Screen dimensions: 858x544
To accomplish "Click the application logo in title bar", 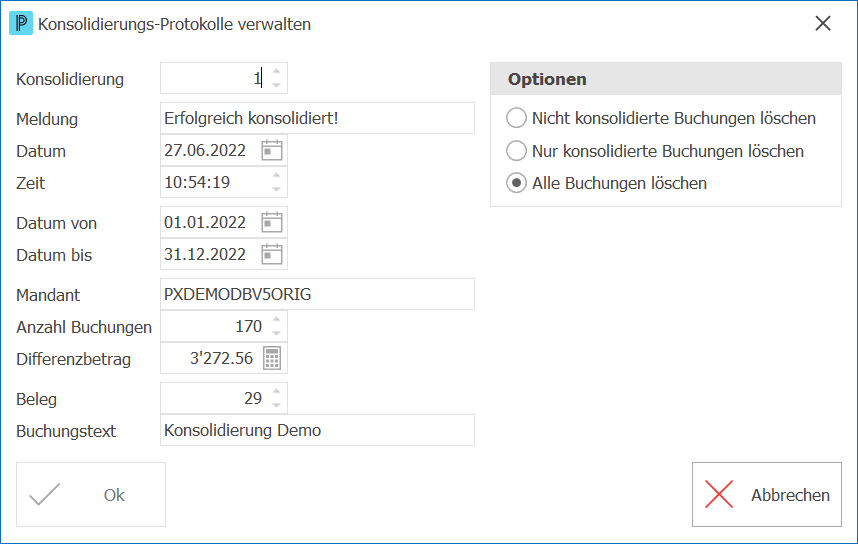I will [21, 24].
